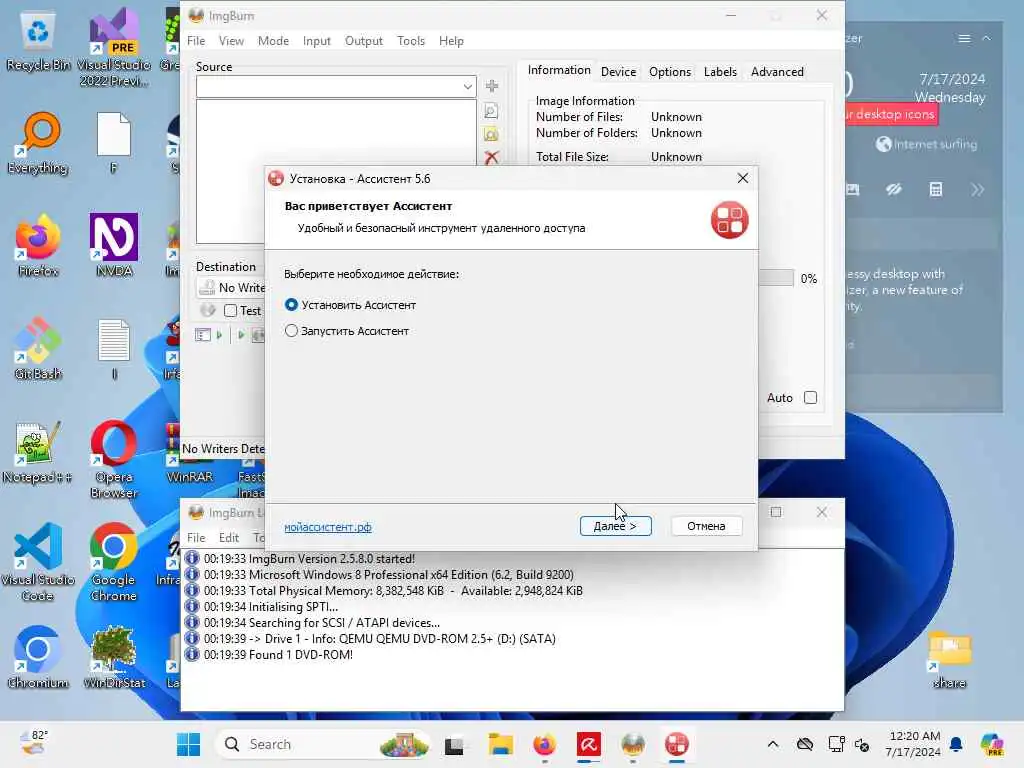
Task: Open the Everything desktop icon
Action: tap(38, 144)
